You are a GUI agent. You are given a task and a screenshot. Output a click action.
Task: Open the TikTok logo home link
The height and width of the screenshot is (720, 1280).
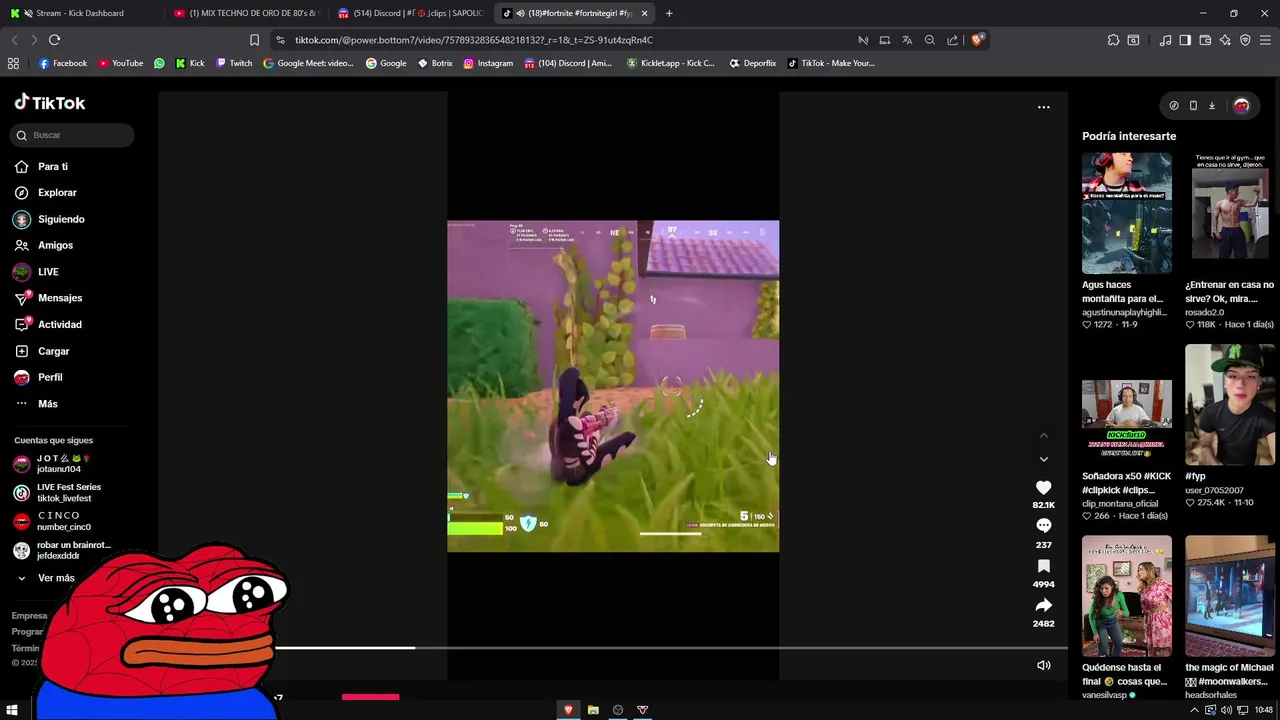(50, 103)
